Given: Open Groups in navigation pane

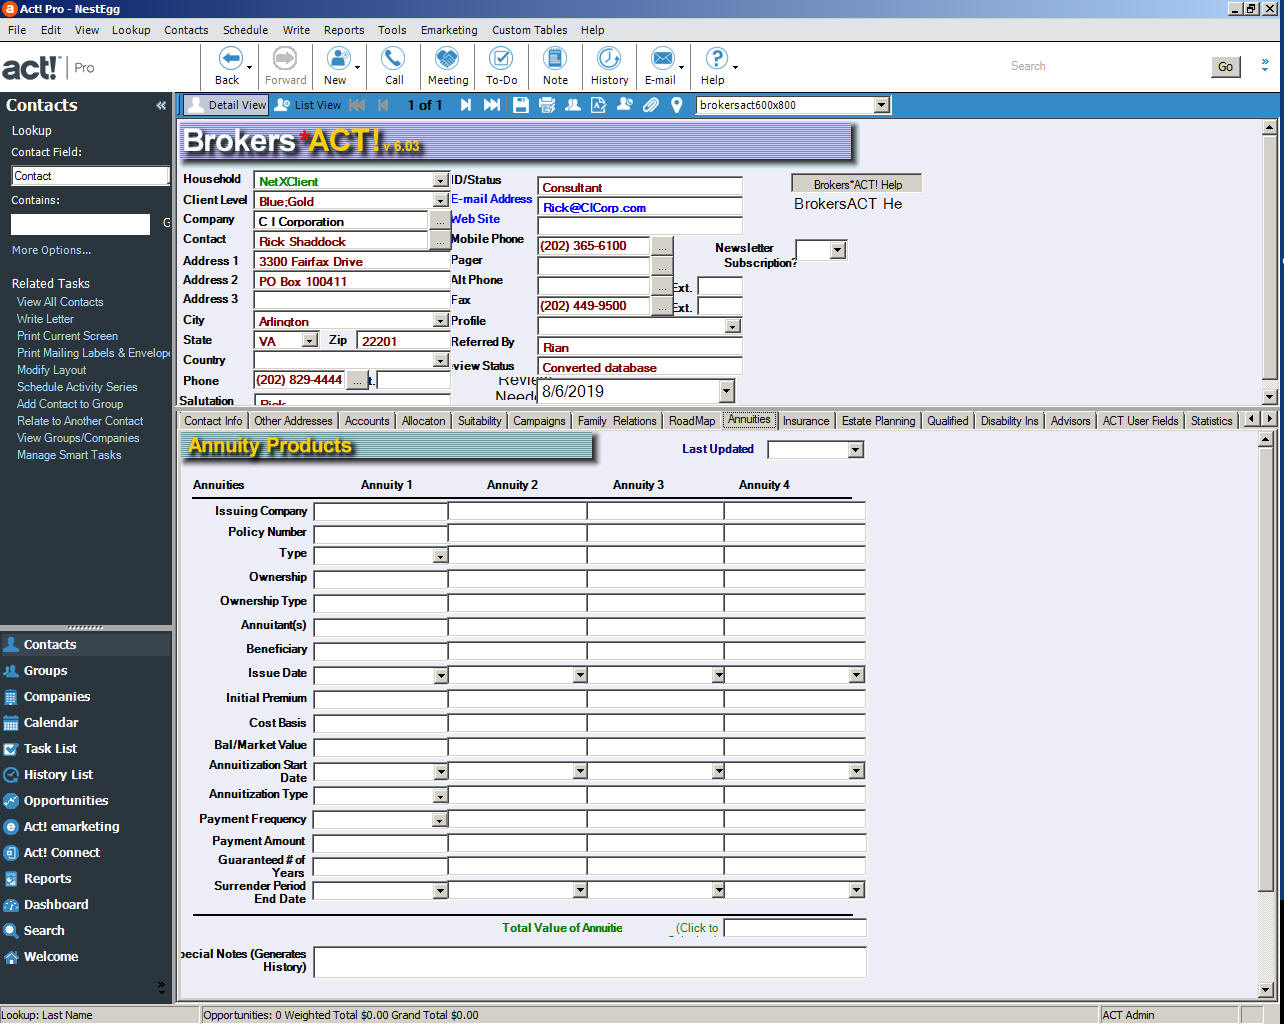Looking at the screenshot, I should tap(86, 671).
